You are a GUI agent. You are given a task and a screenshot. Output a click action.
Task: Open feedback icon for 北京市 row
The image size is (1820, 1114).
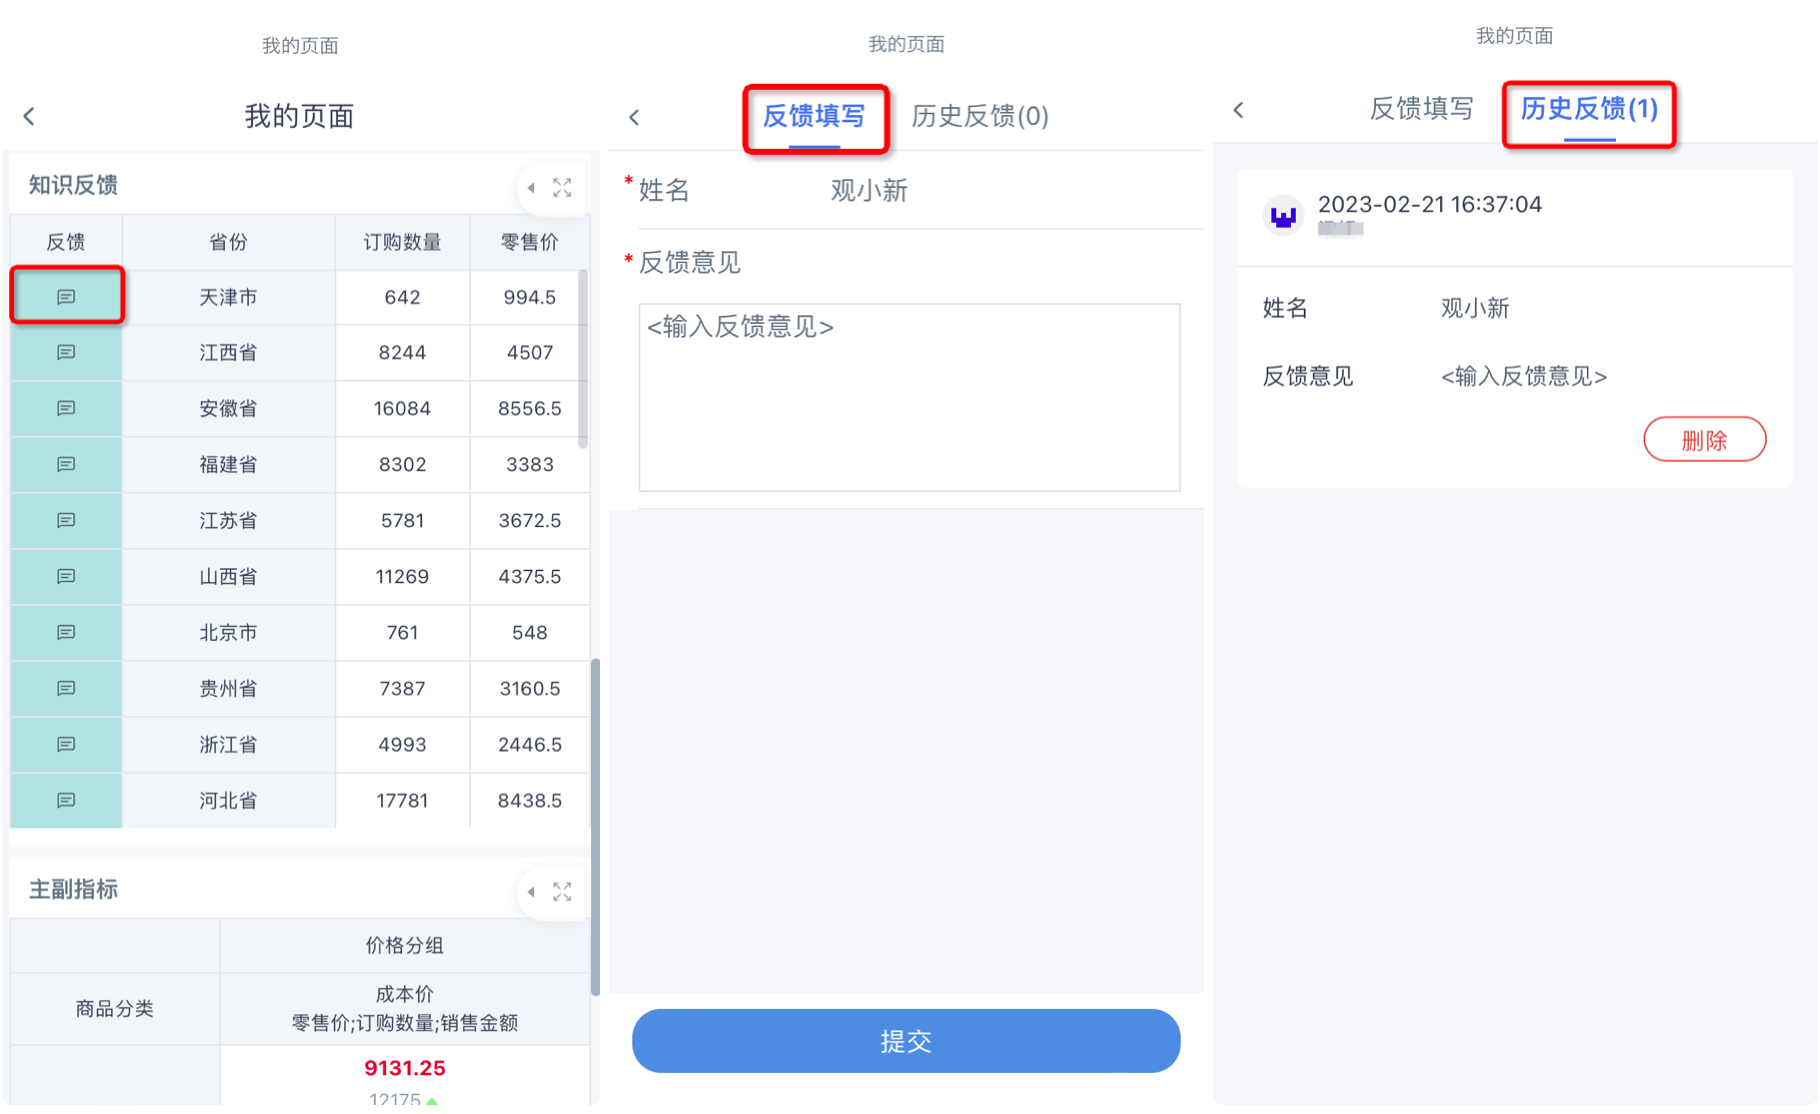pyautogui.click(x=66, y=633)
